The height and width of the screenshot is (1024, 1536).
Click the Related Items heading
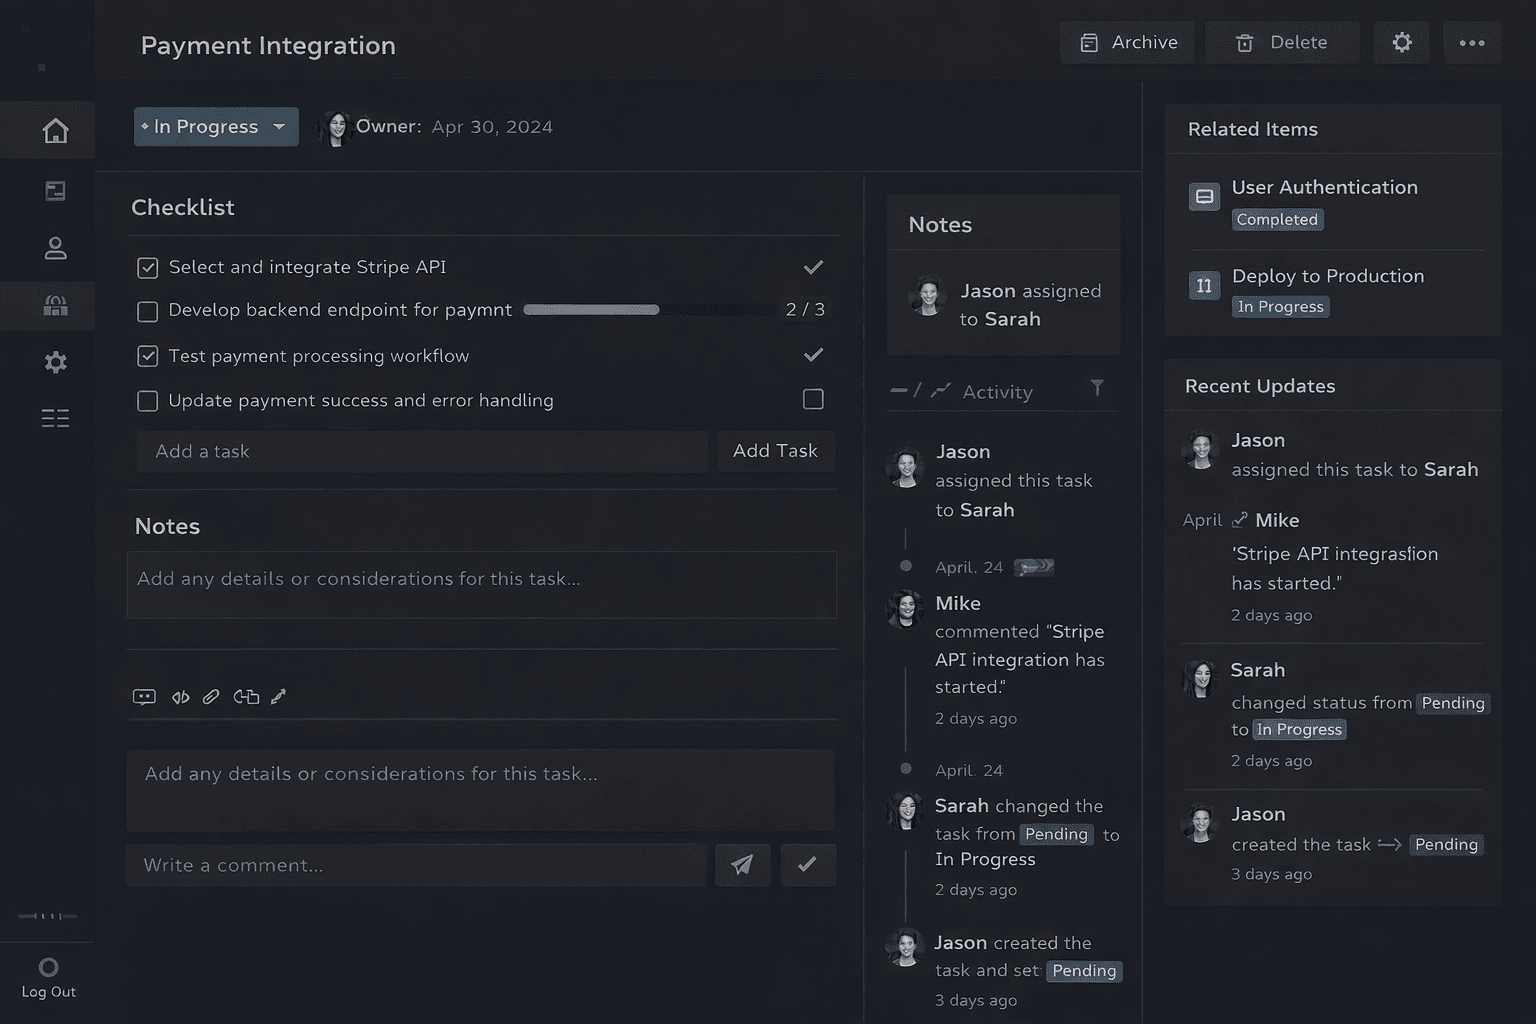[1253, 129]
